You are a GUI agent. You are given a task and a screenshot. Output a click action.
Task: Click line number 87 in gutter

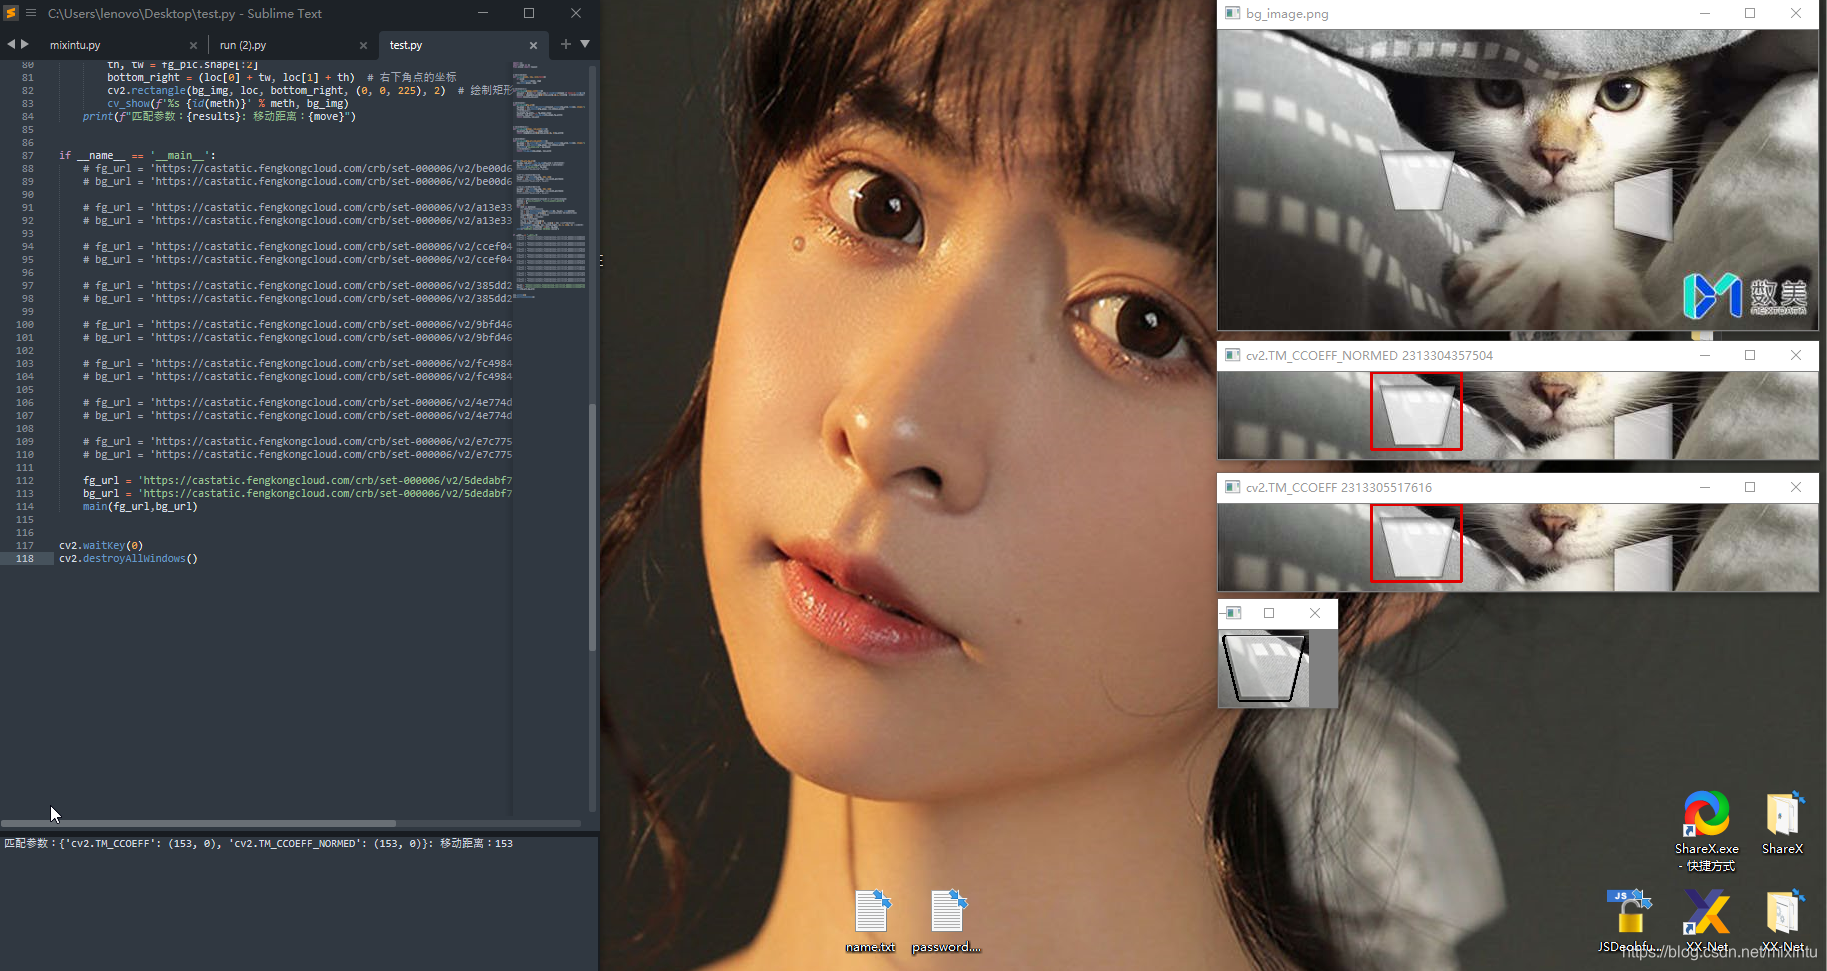point(27,156)
